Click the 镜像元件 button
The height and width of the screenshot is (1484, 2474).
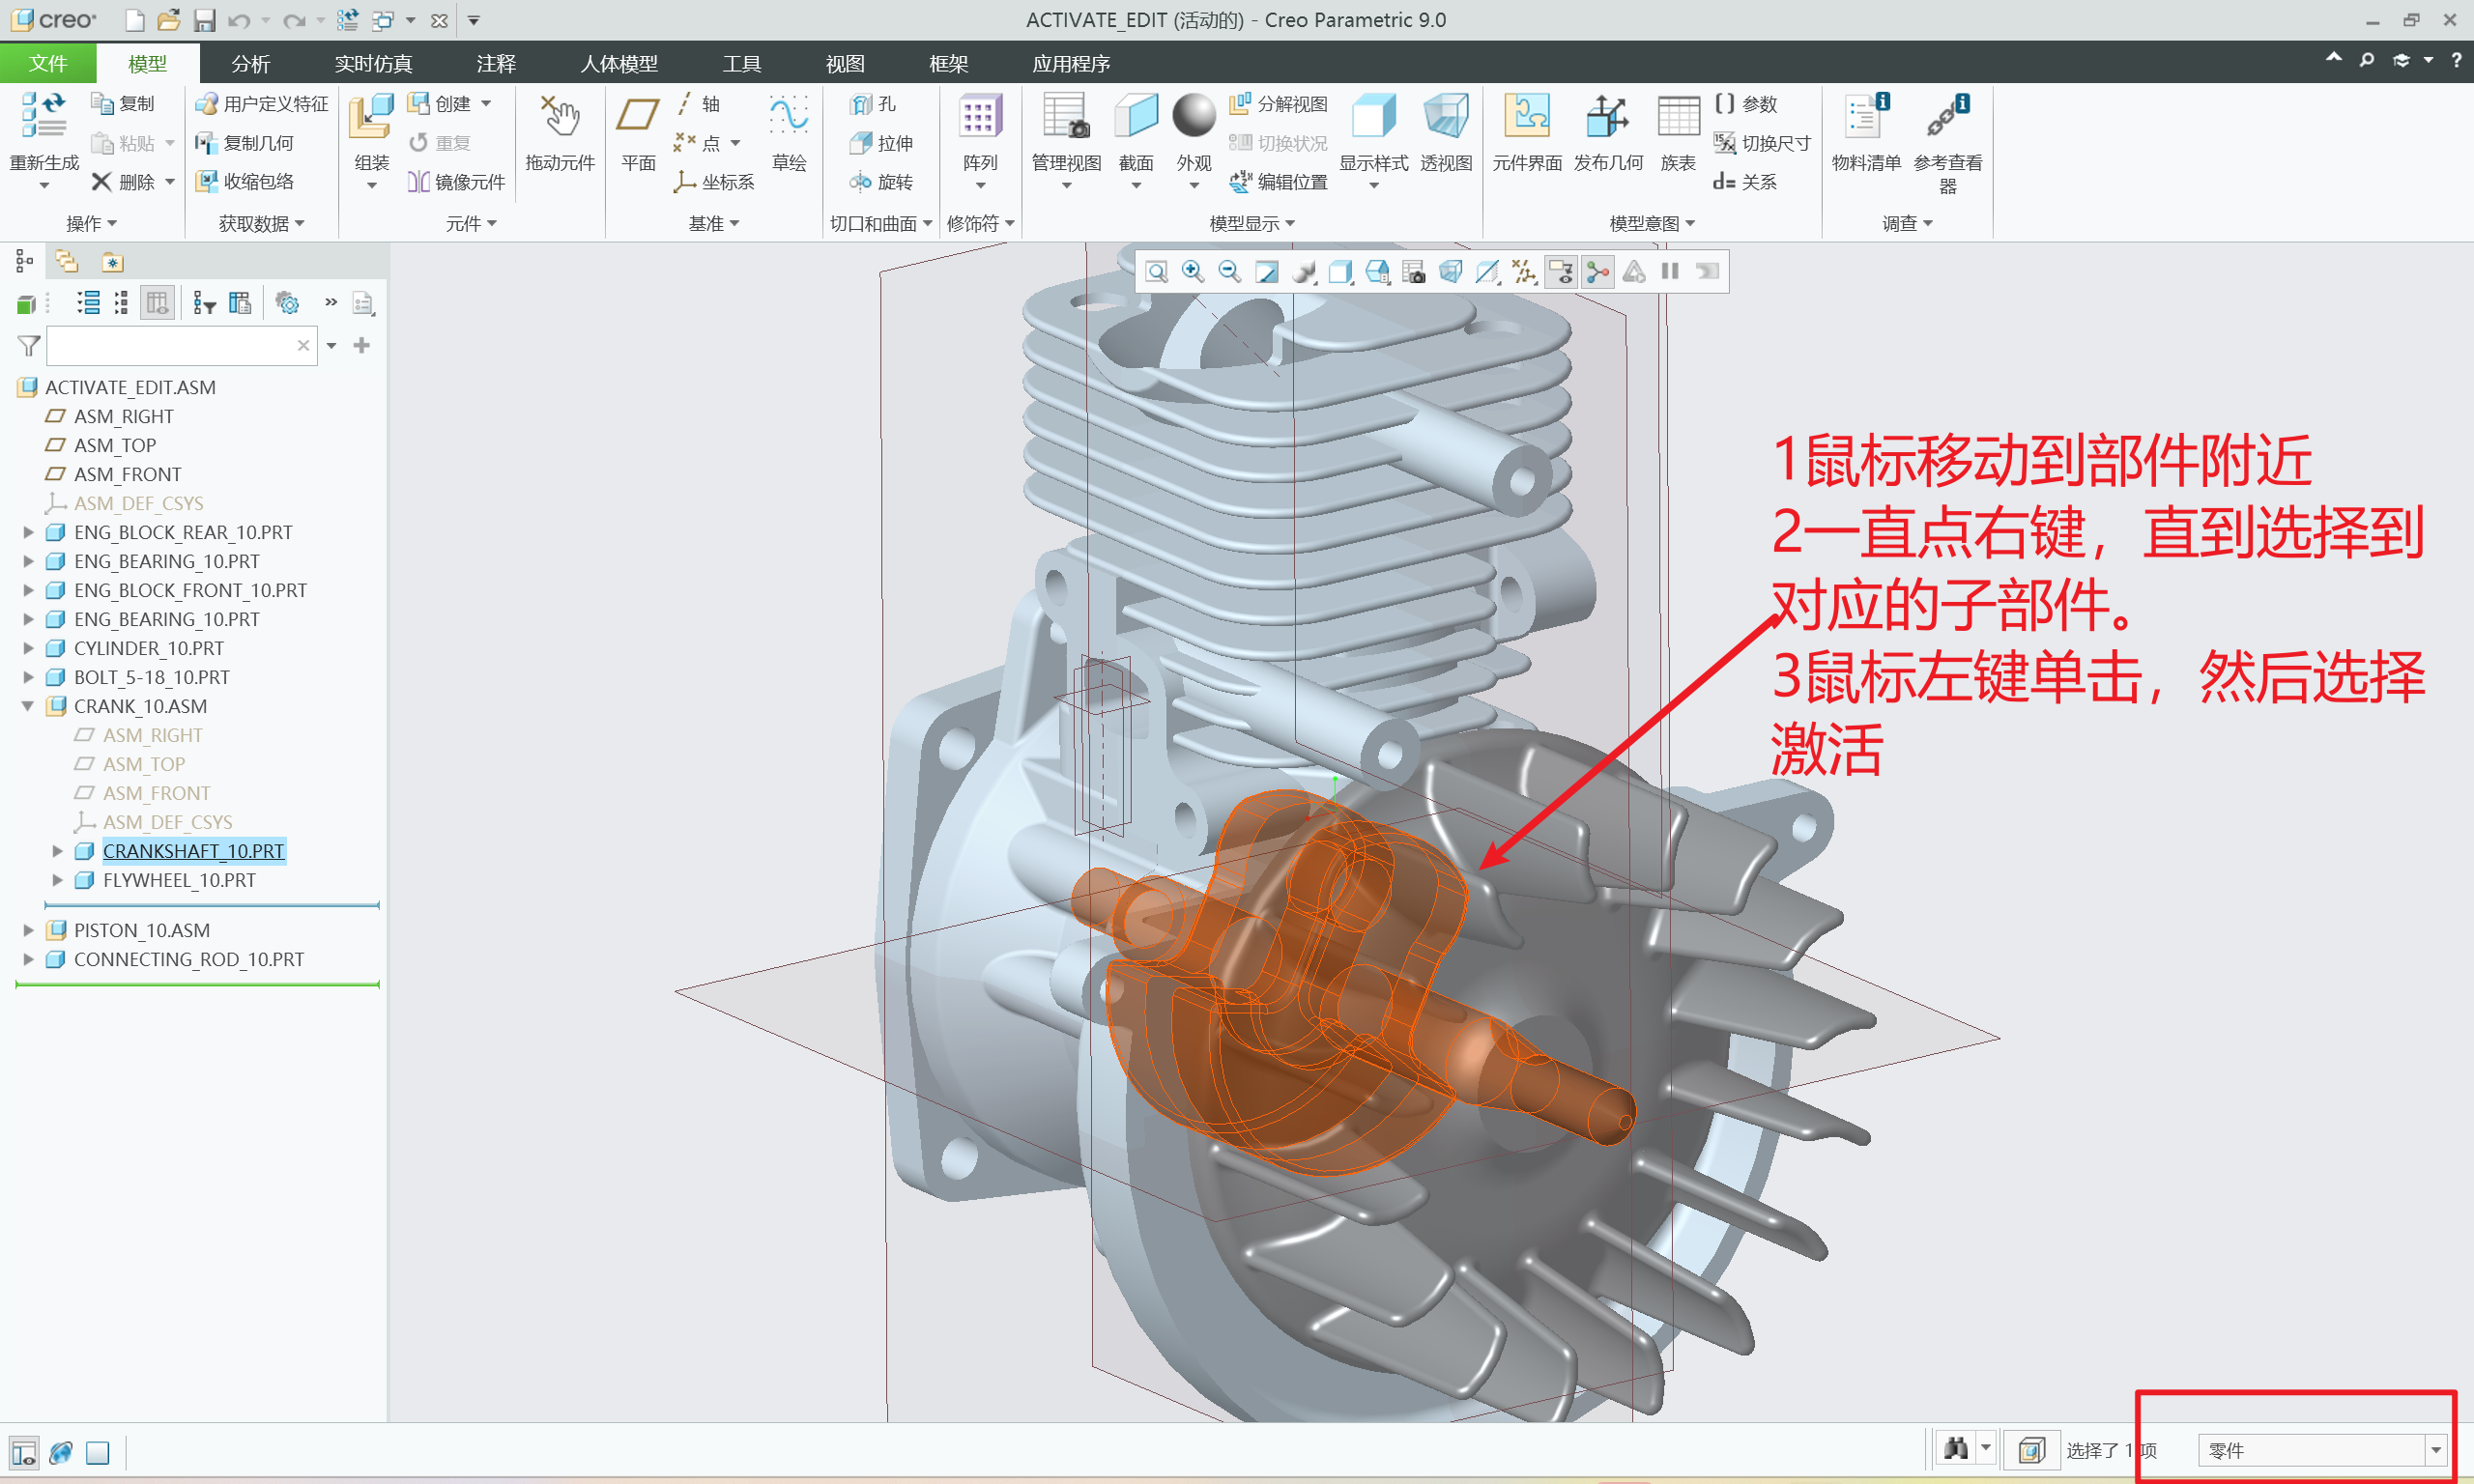457,182
